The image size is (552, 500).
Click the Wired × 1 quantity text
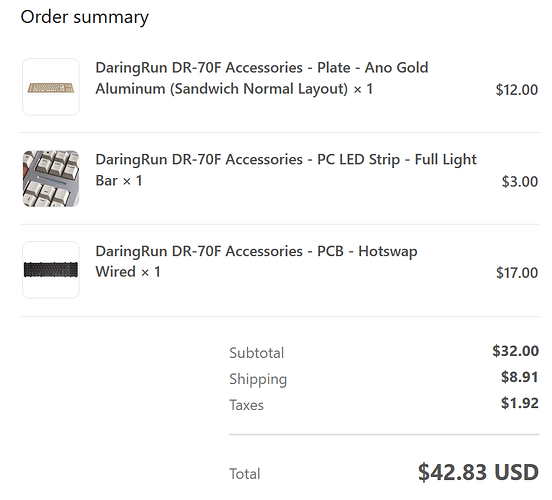[128, 272]
